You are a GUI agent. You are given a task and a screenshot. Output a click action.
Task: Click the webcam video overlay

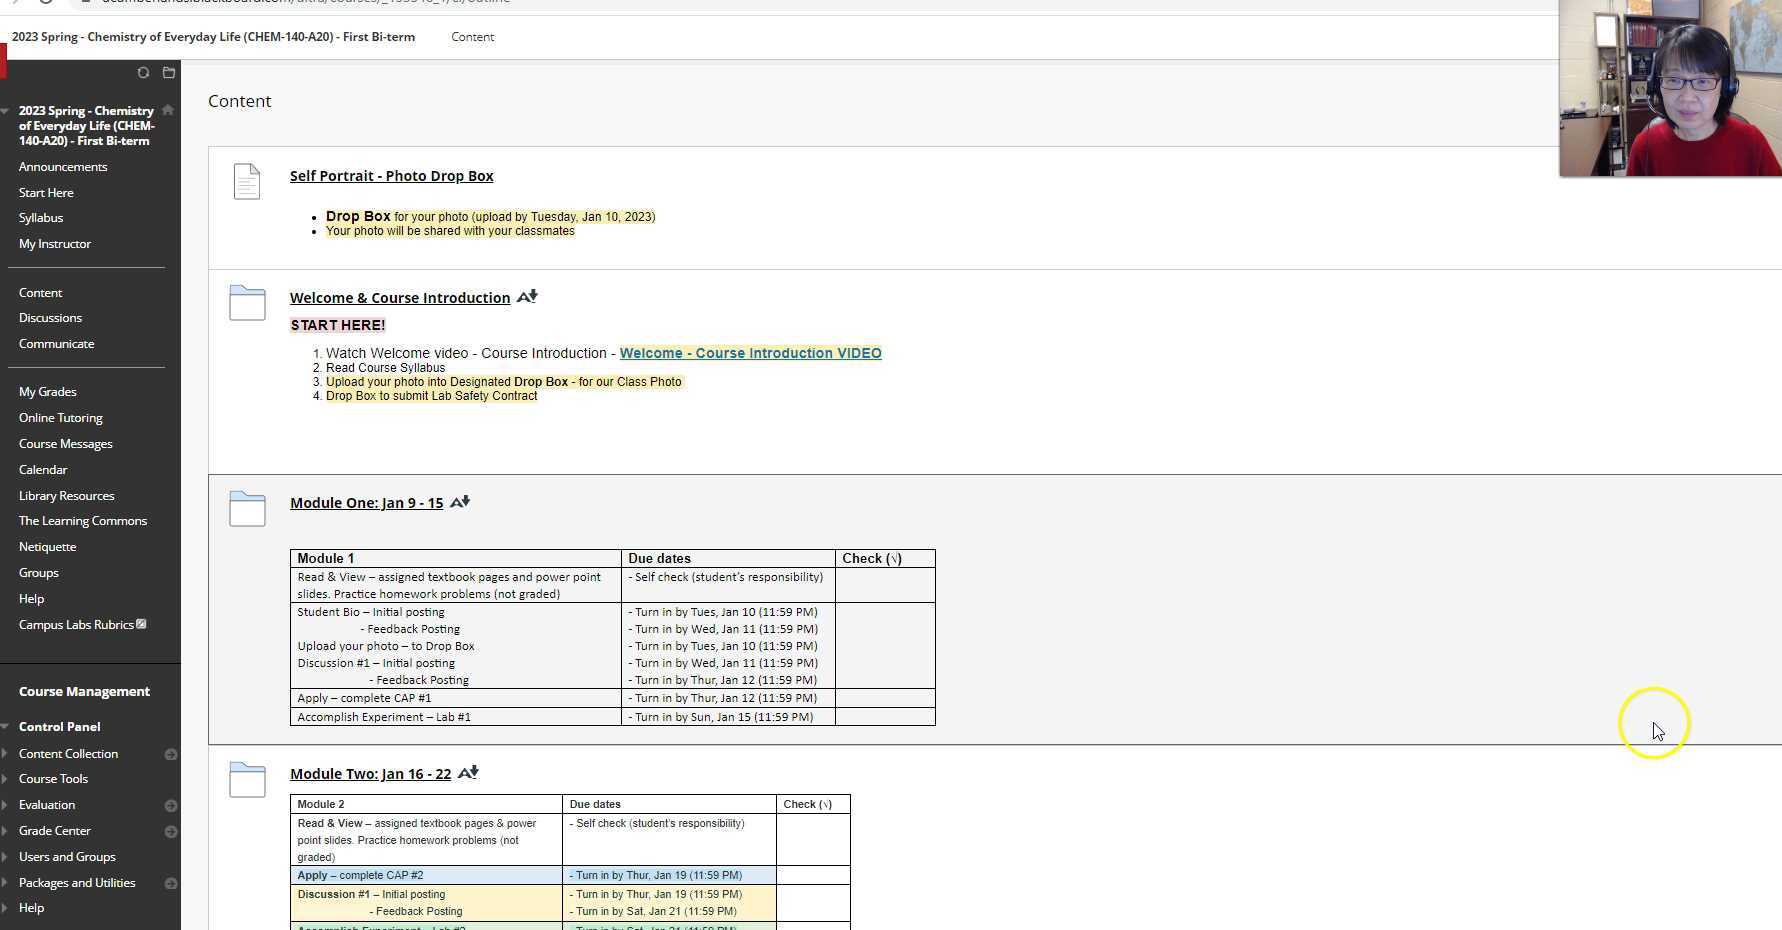[x=1668, y=88]
